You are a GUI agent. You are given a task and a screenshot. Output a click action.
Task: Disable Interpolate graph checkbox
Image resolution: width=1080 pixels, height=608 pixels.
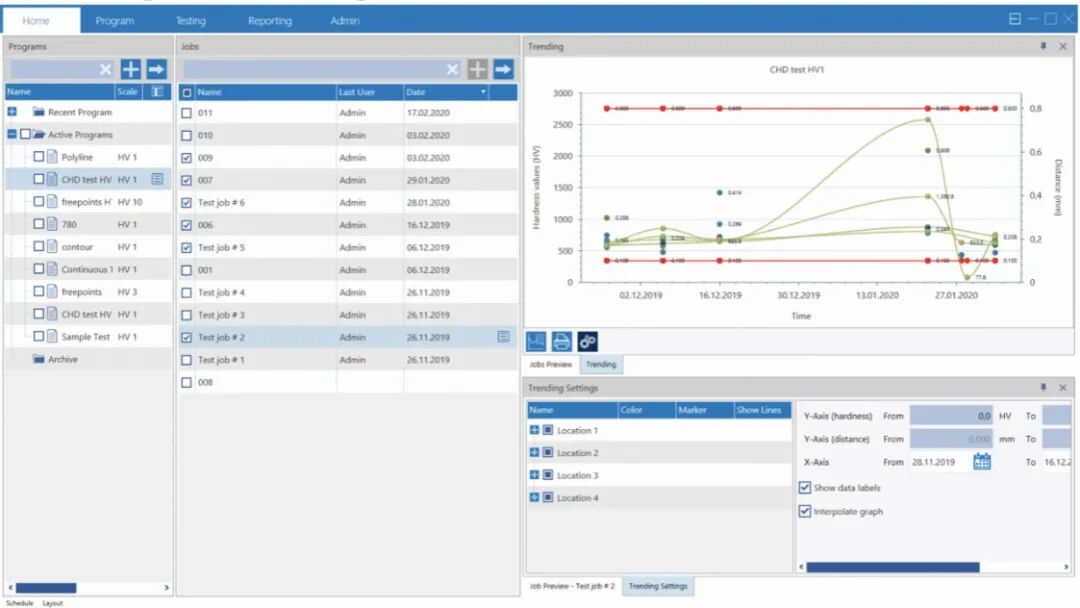click(x=804, y=511)
